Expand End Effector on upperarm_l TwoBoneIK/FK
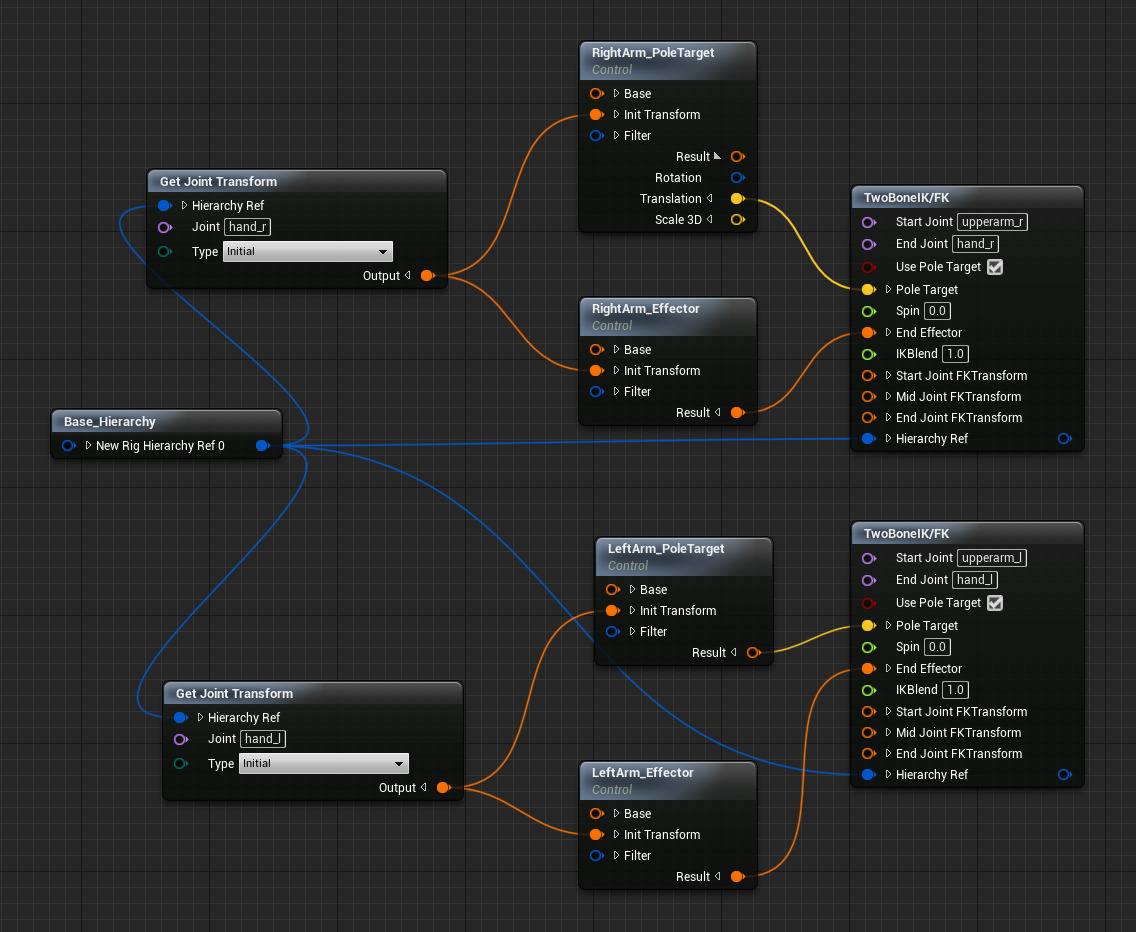Image resolution: width=1136 pixels, height=932 pixels. 889,669
